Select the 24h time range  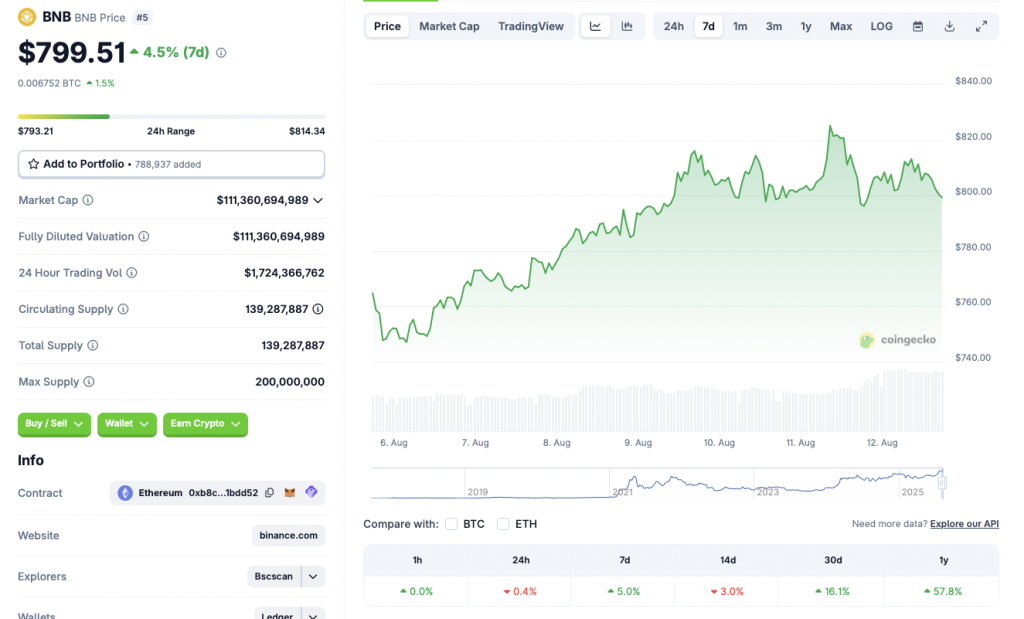point(674,26)
